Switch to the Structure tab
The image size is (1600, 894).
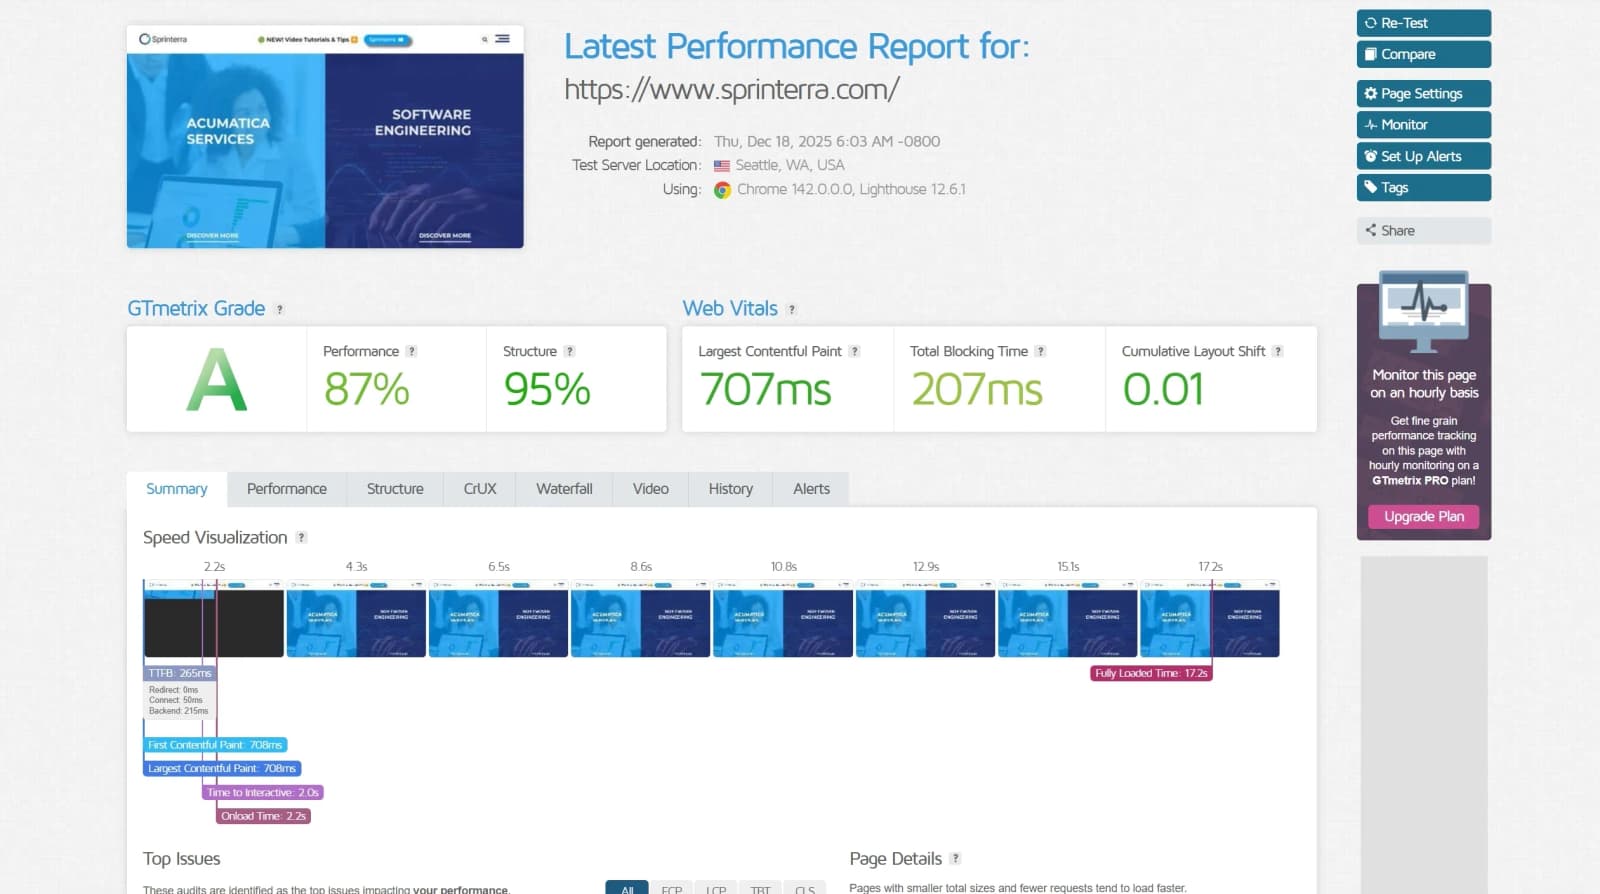point(395,489)
